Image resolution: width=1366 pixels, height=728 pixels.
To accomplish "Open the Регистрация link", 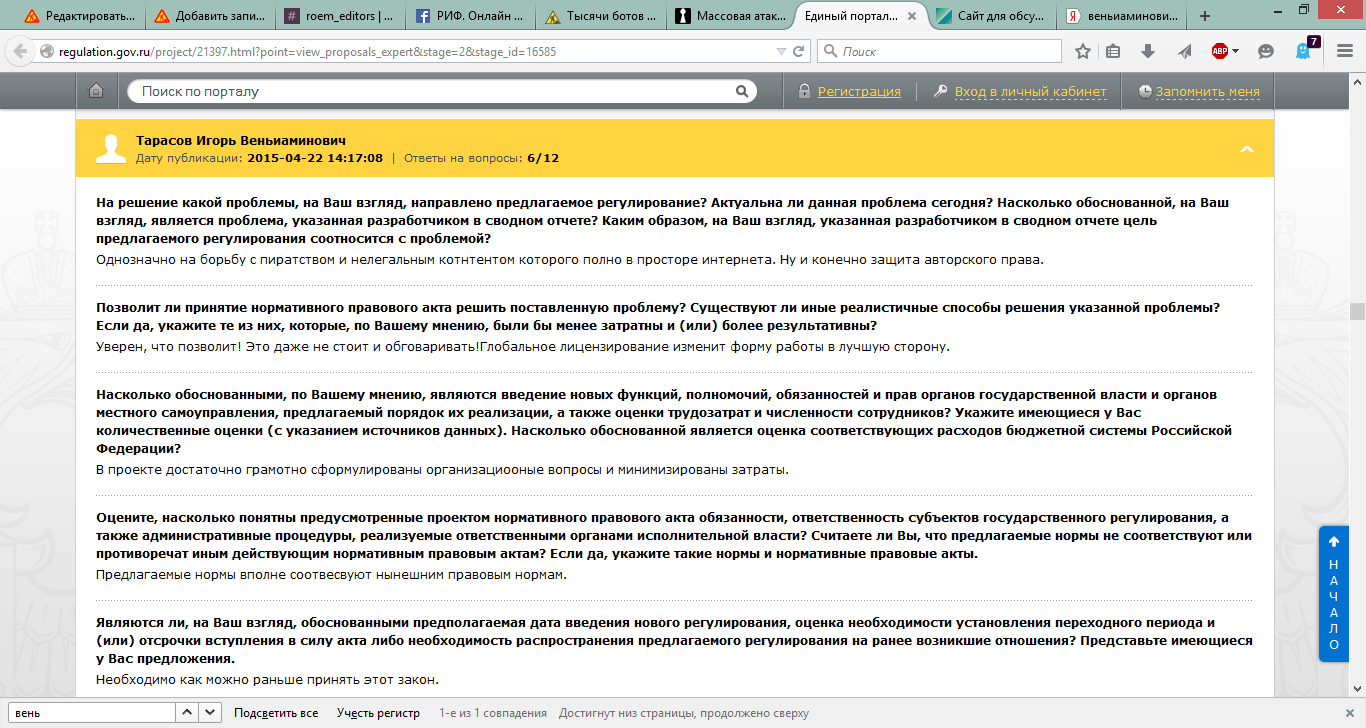I will [x=859, y=92].
